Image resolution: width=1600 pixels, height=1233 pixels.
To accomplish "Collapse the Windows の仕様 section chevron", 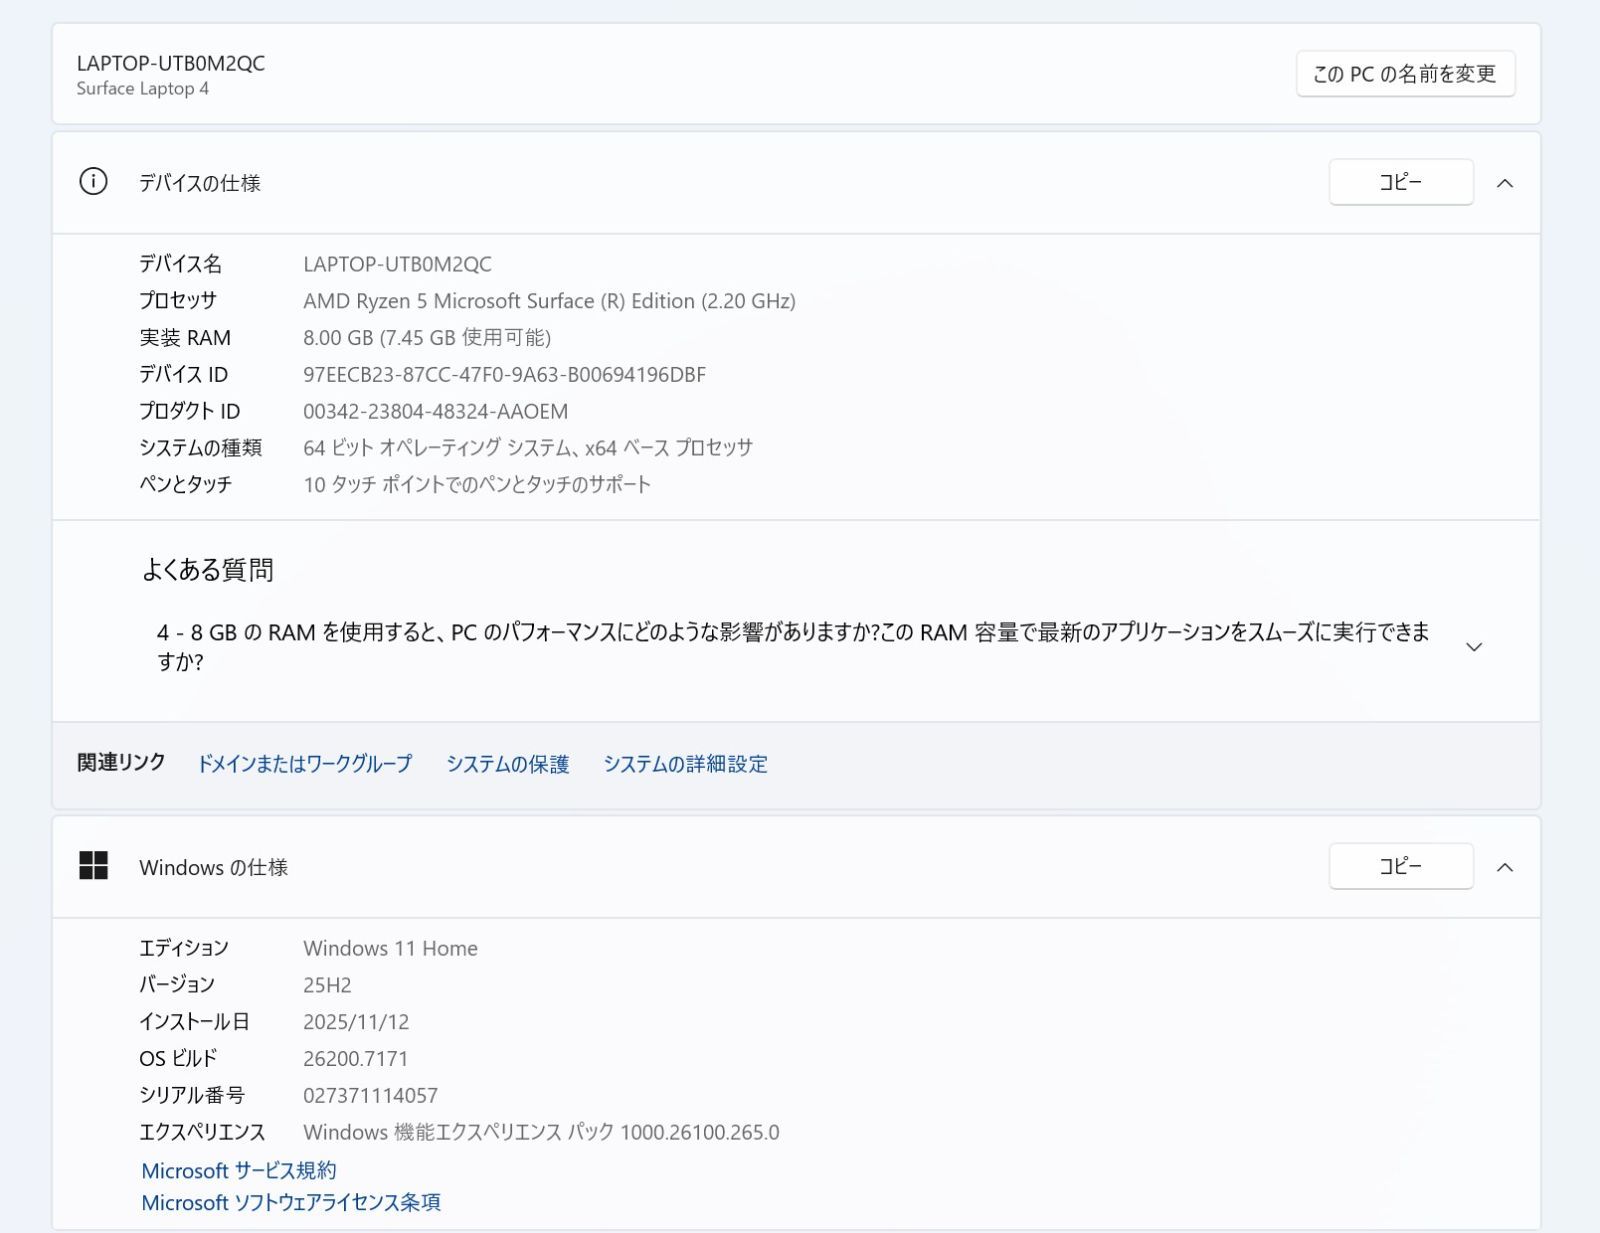I will point(1506,867).
